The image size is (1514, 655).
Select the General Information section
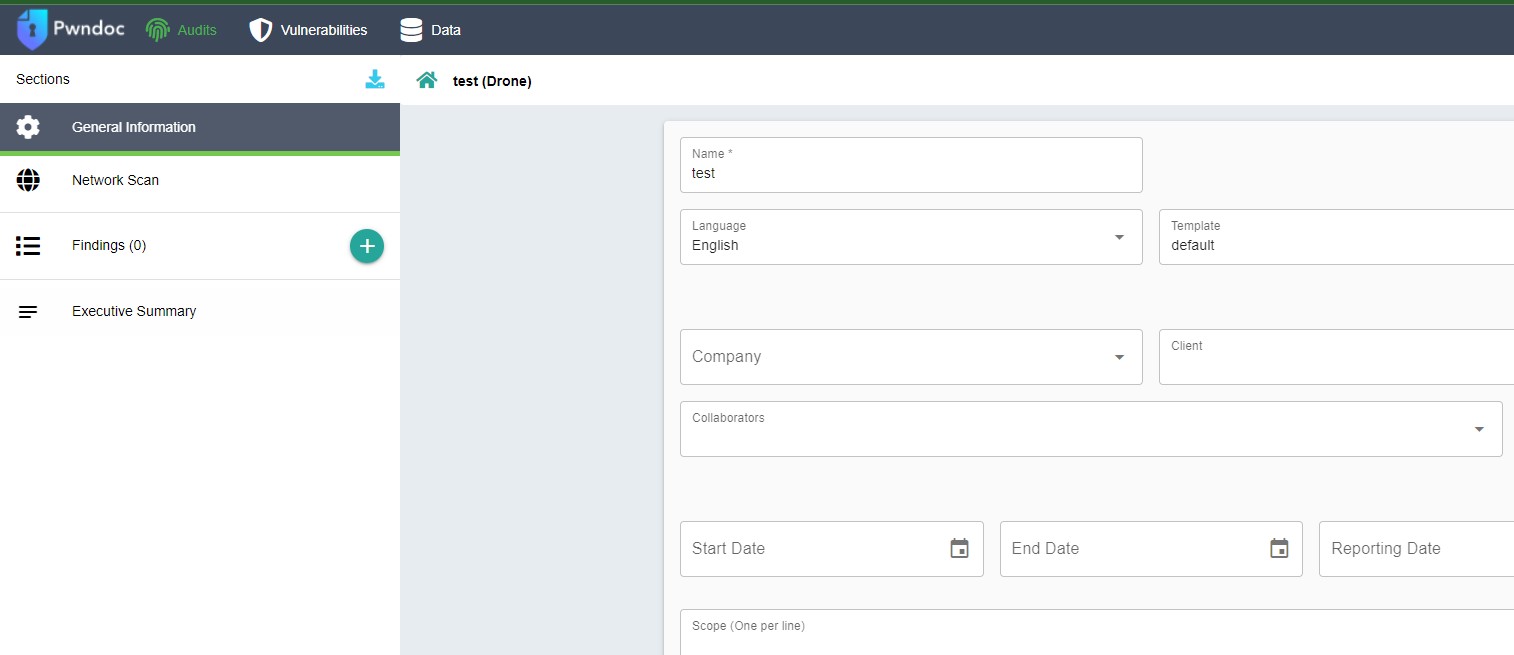coord(200,127)
